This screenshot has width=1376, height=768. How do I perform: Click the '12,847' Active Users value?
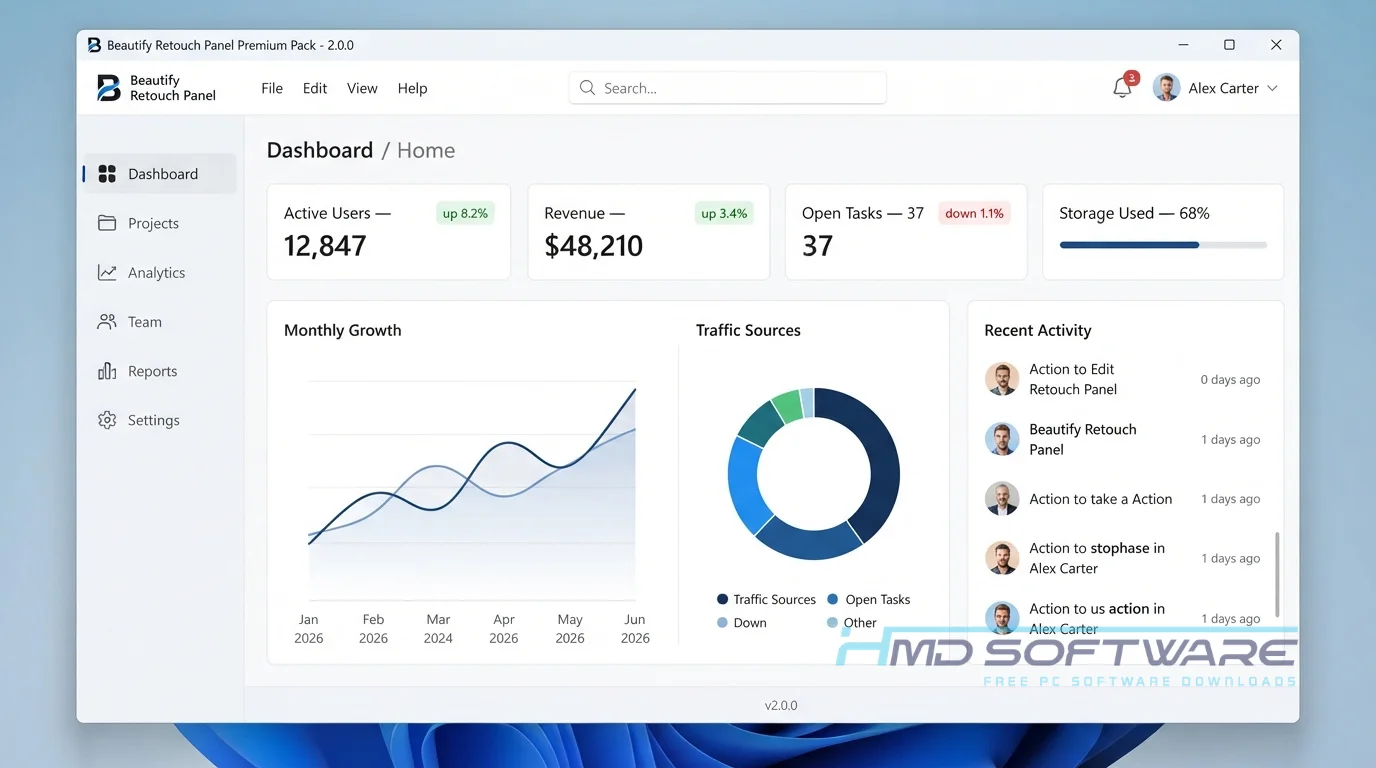coord(325,246)
